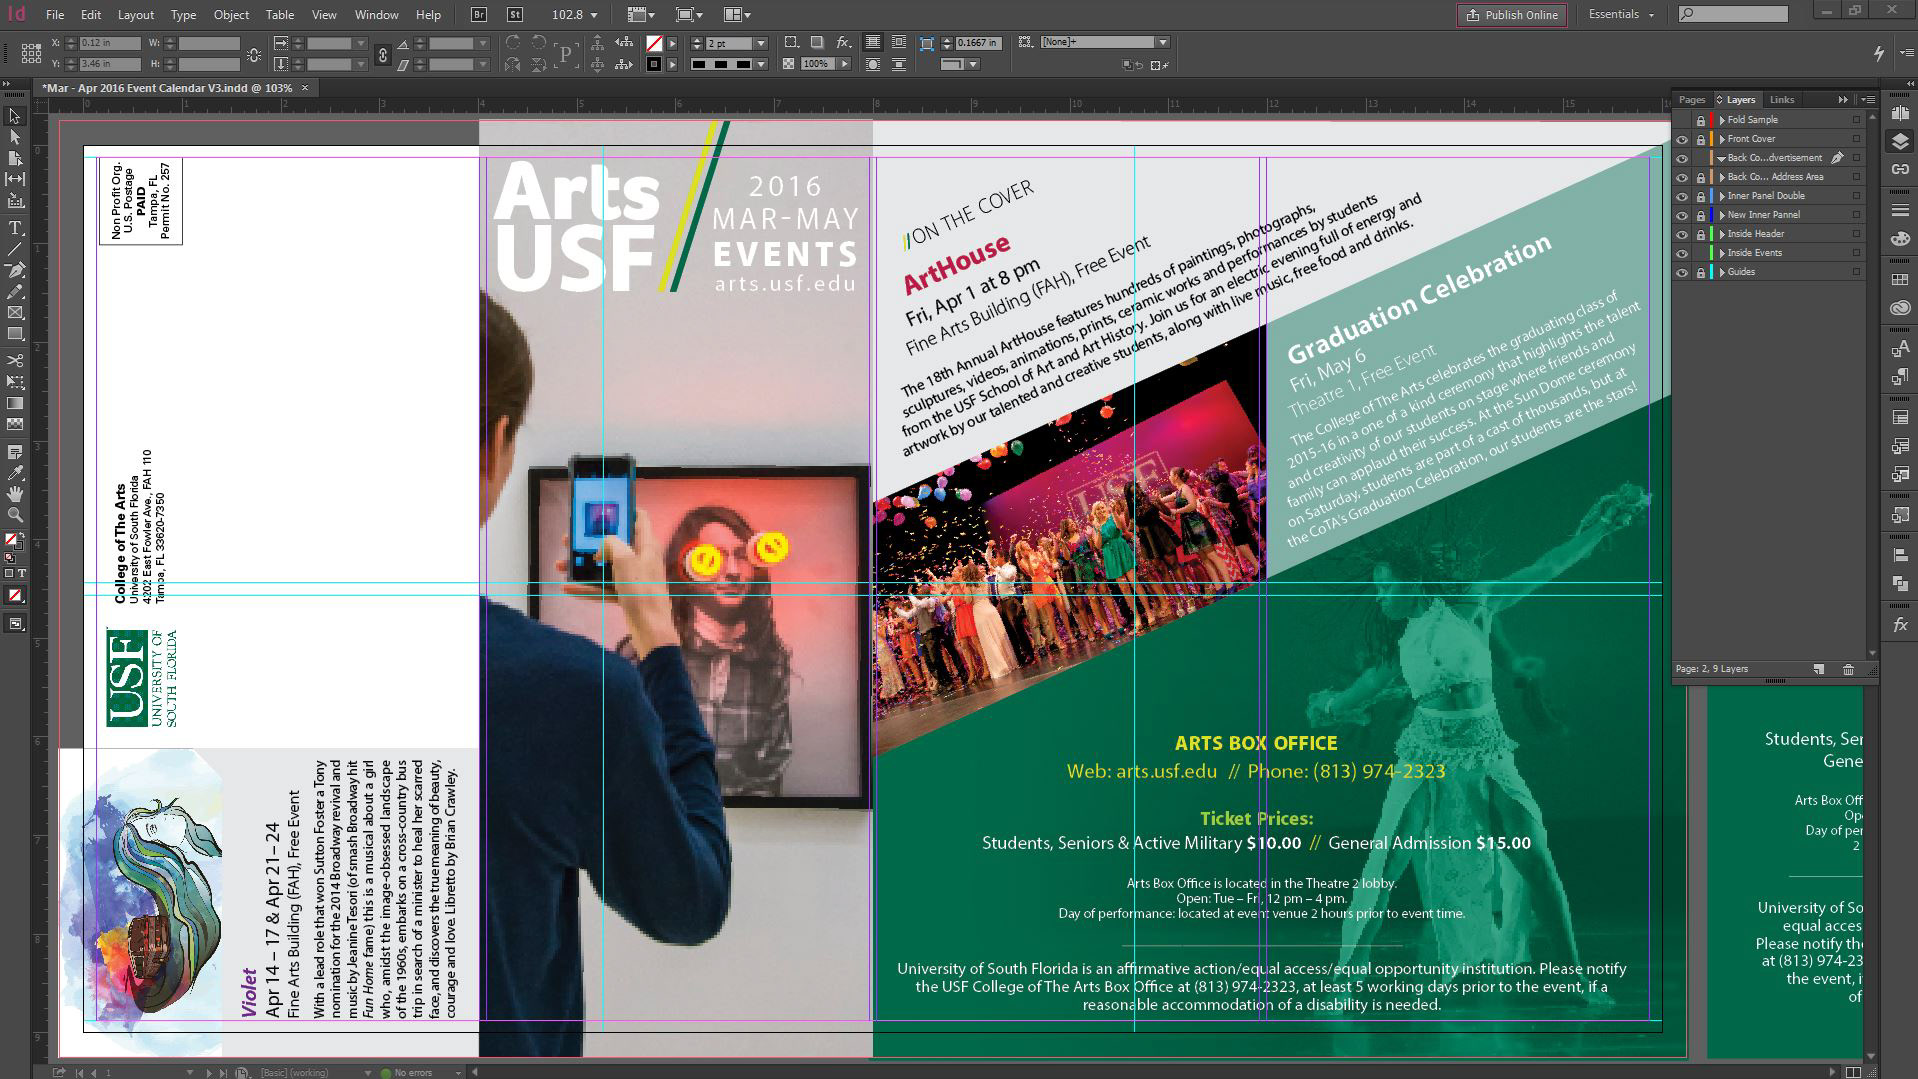Select the Note tool
The width and height of the screenshot is (1918, 1079).
point(14,452)
